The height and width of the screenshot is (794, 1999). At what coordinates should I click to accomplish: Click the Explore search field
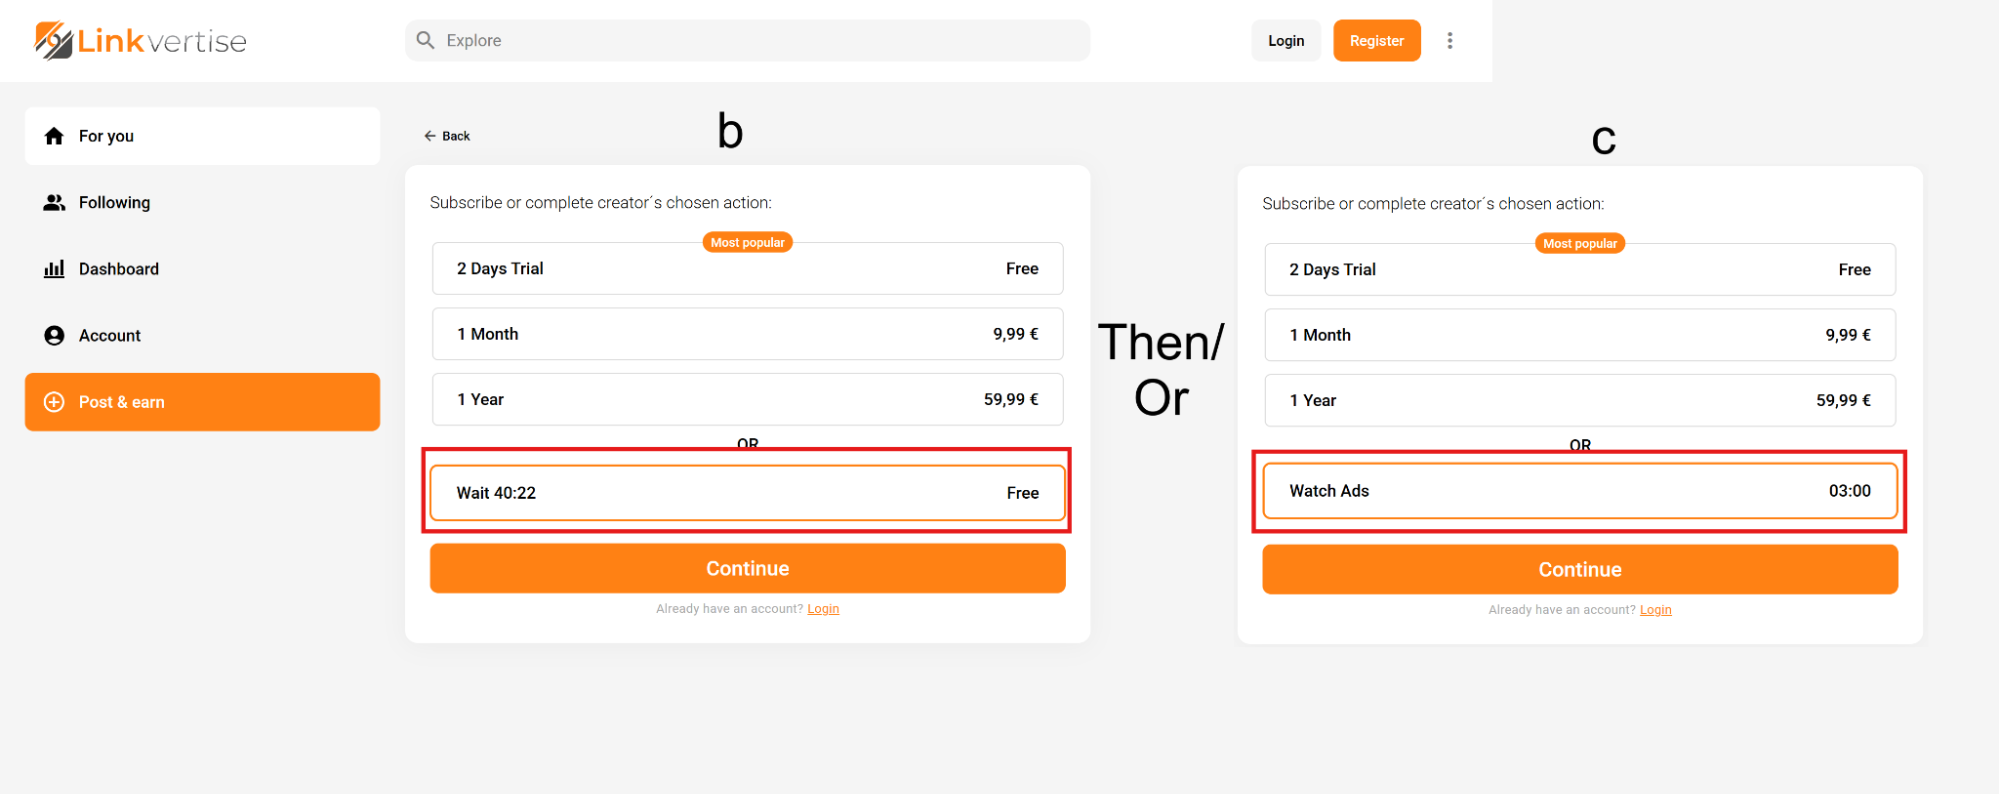(x=760, y=40)
